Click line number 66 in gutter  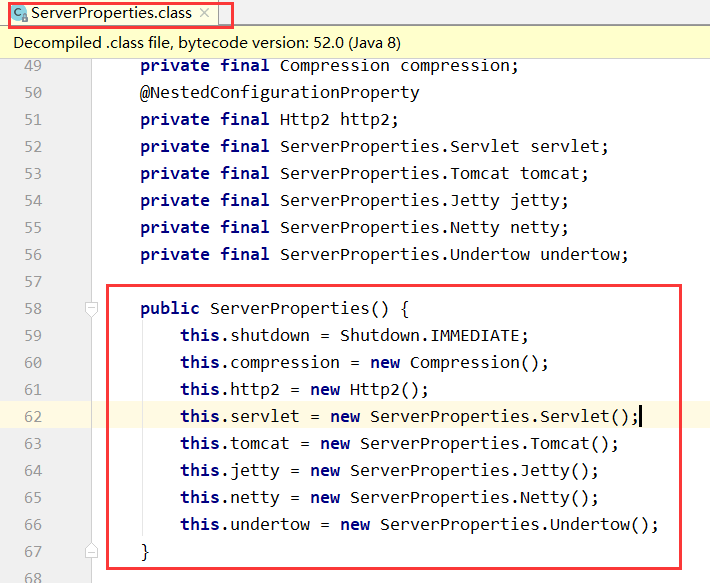33,525
